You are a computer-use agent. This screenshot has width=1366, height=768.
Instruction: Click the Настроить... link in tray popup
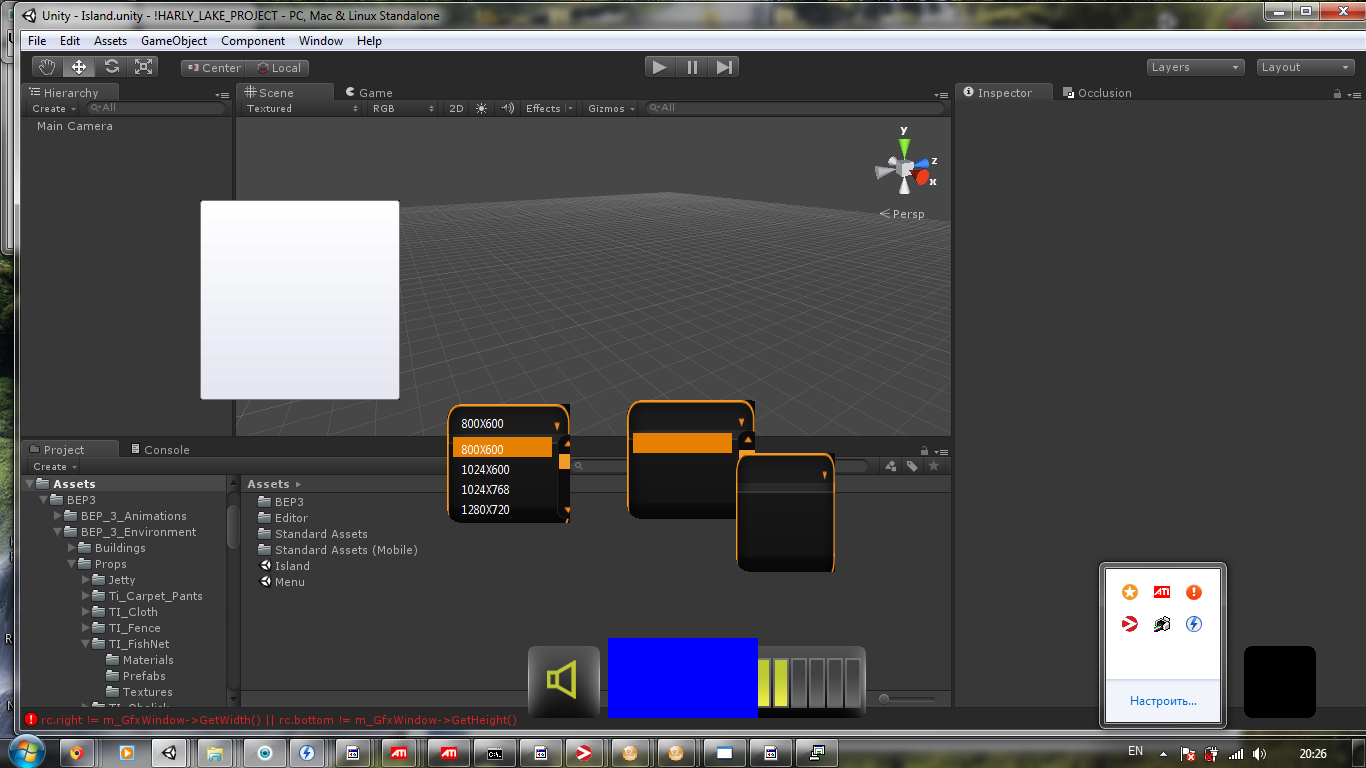coord(1163,701)
